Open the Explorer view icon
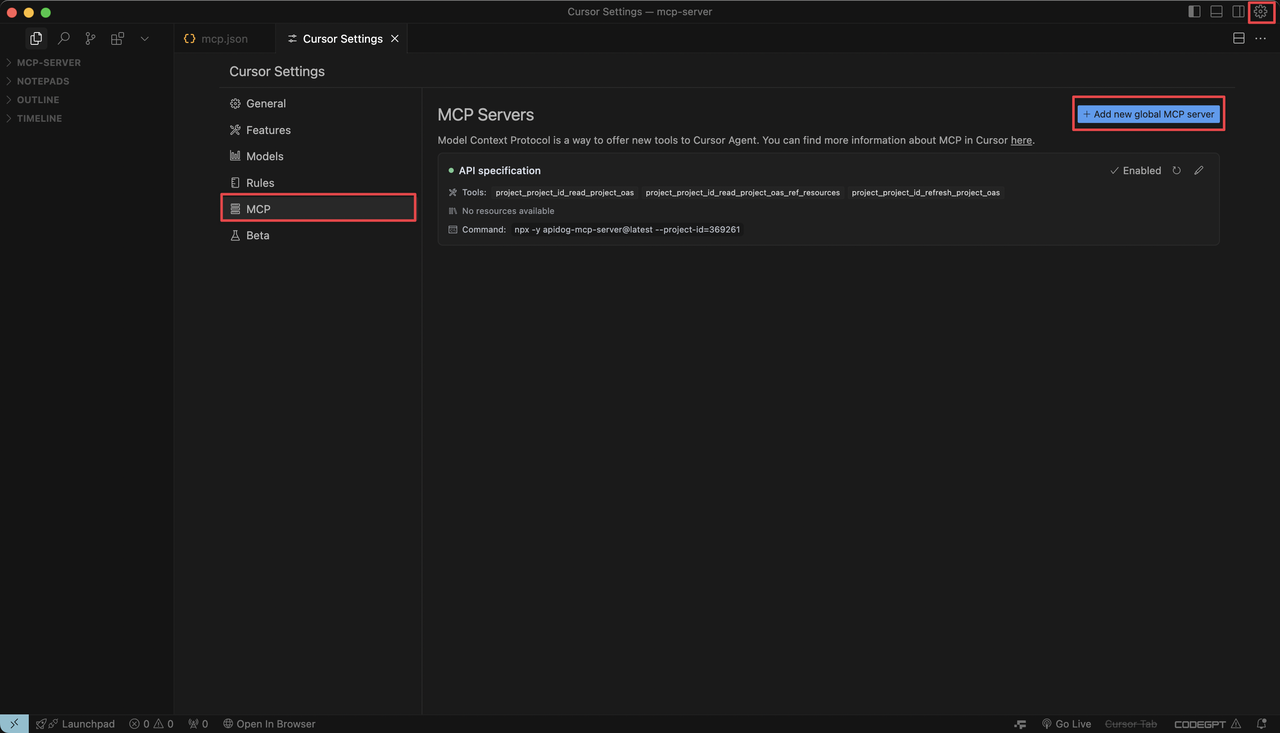Viewport: 1280px width, 733px height. point(36,38)
